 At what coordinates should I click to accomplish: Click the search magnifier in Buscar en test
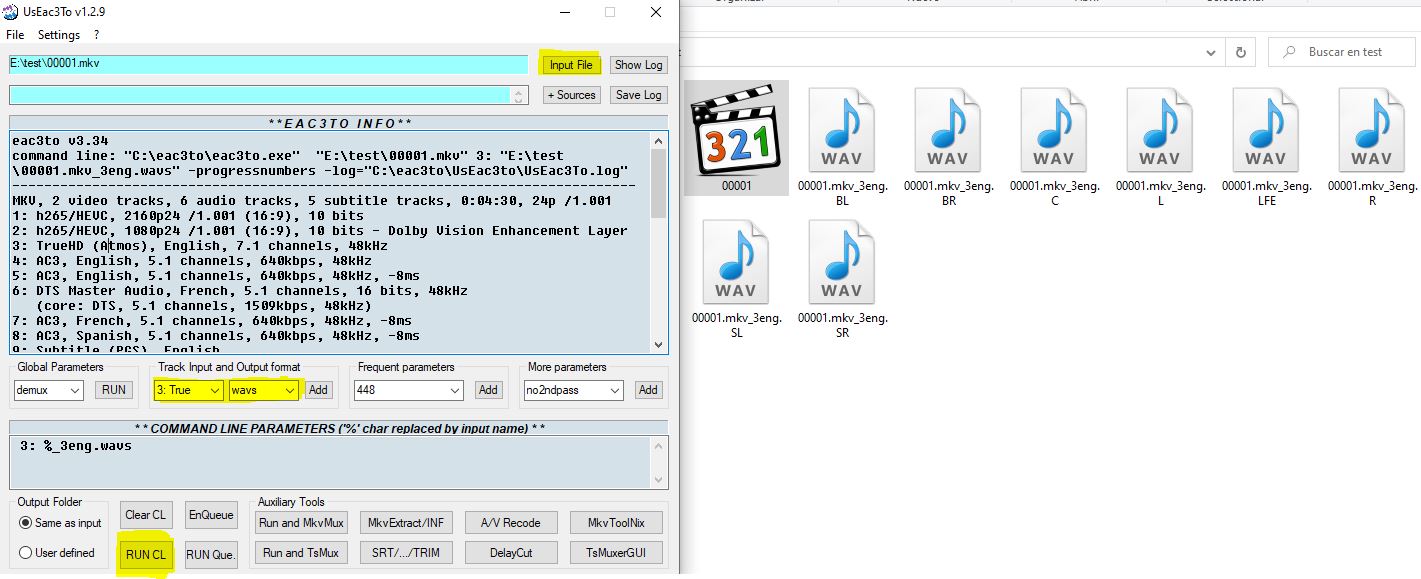(1290, 52)
